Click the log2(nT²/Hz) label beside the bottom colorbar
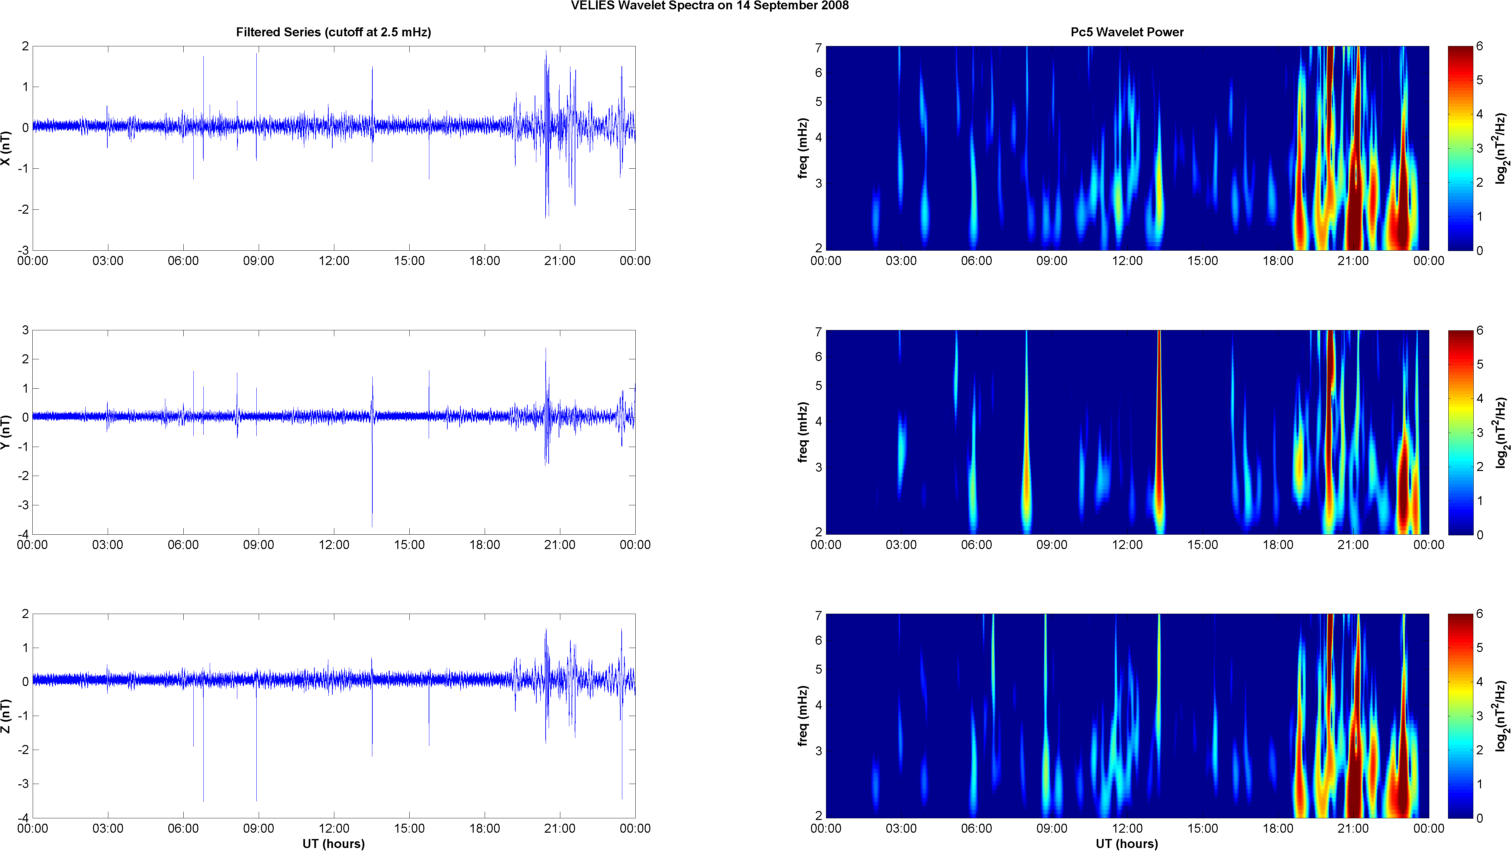Image resolution: width=1511 pixels, height=851 pixels. (1500, 716)
